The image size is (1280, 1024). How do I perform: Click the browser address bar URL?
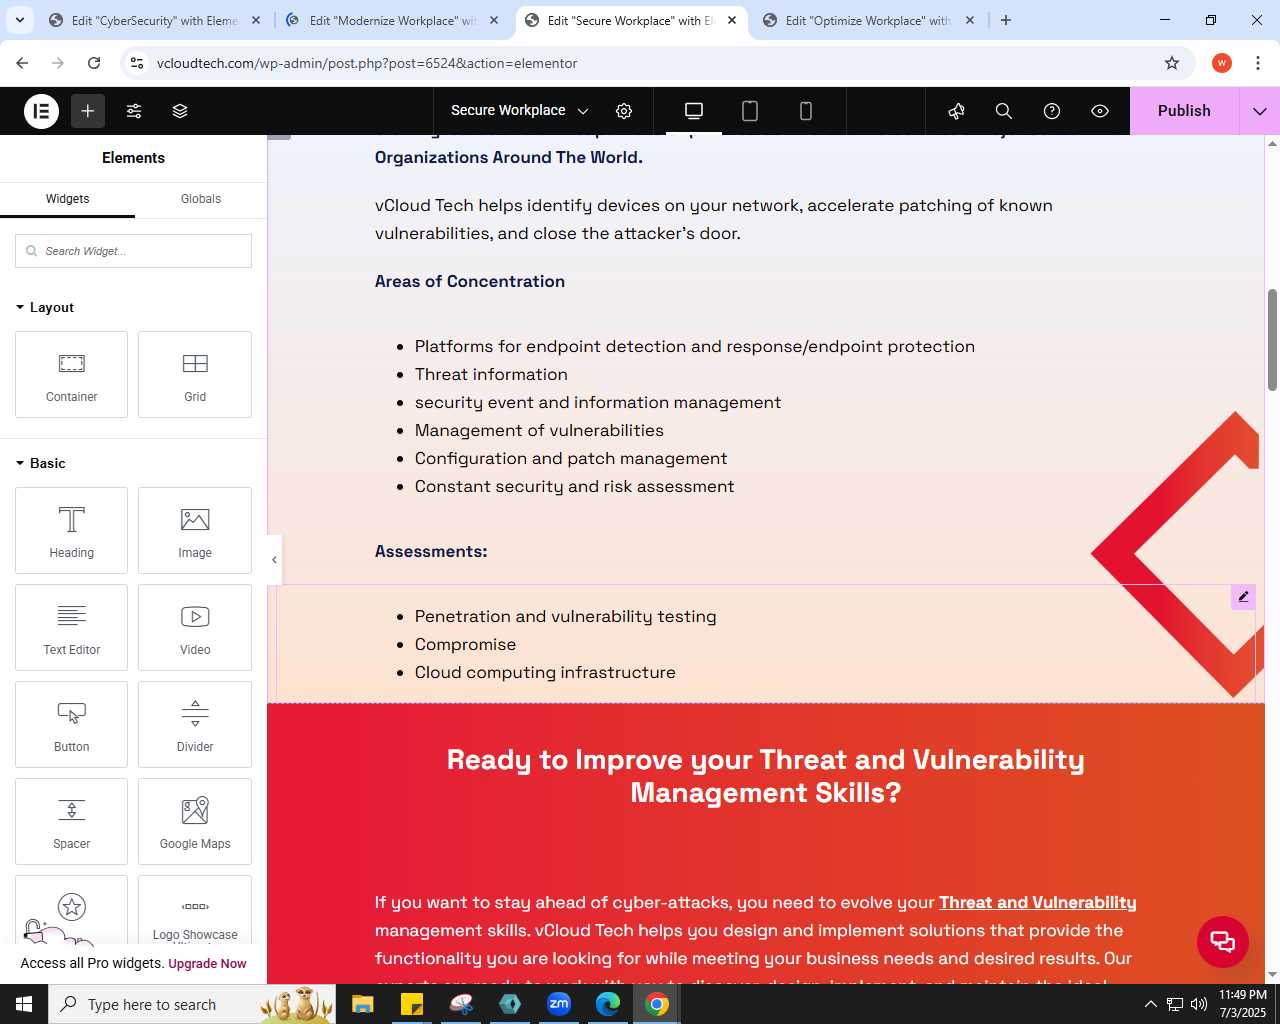367,63
